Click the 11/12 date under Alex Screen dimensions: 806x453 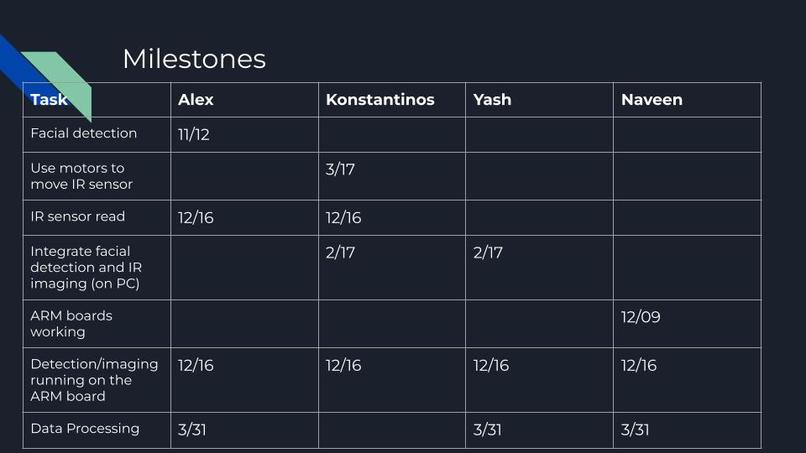[x=194, y=135]
